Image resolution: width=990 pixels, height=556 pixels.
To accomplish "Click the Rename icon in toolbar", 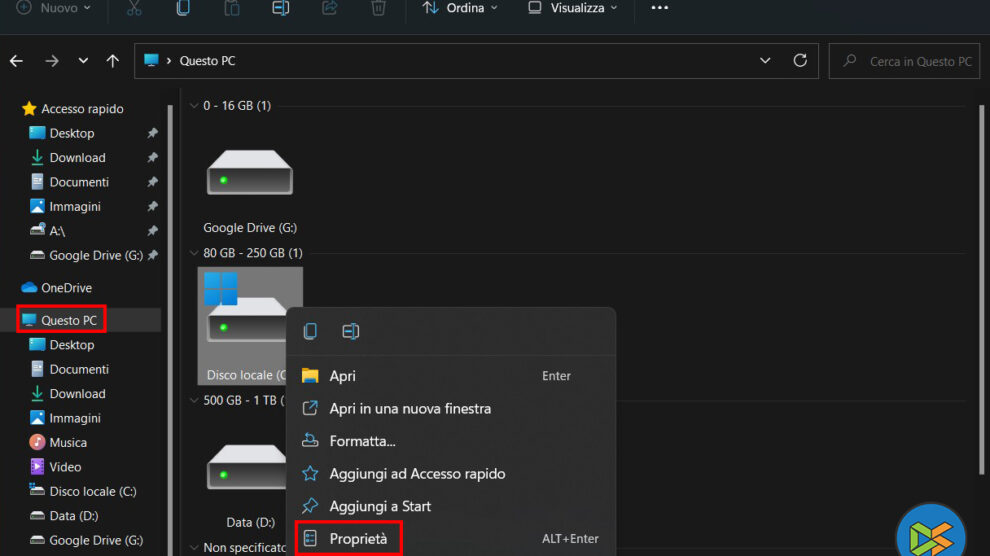I will 280,8.
